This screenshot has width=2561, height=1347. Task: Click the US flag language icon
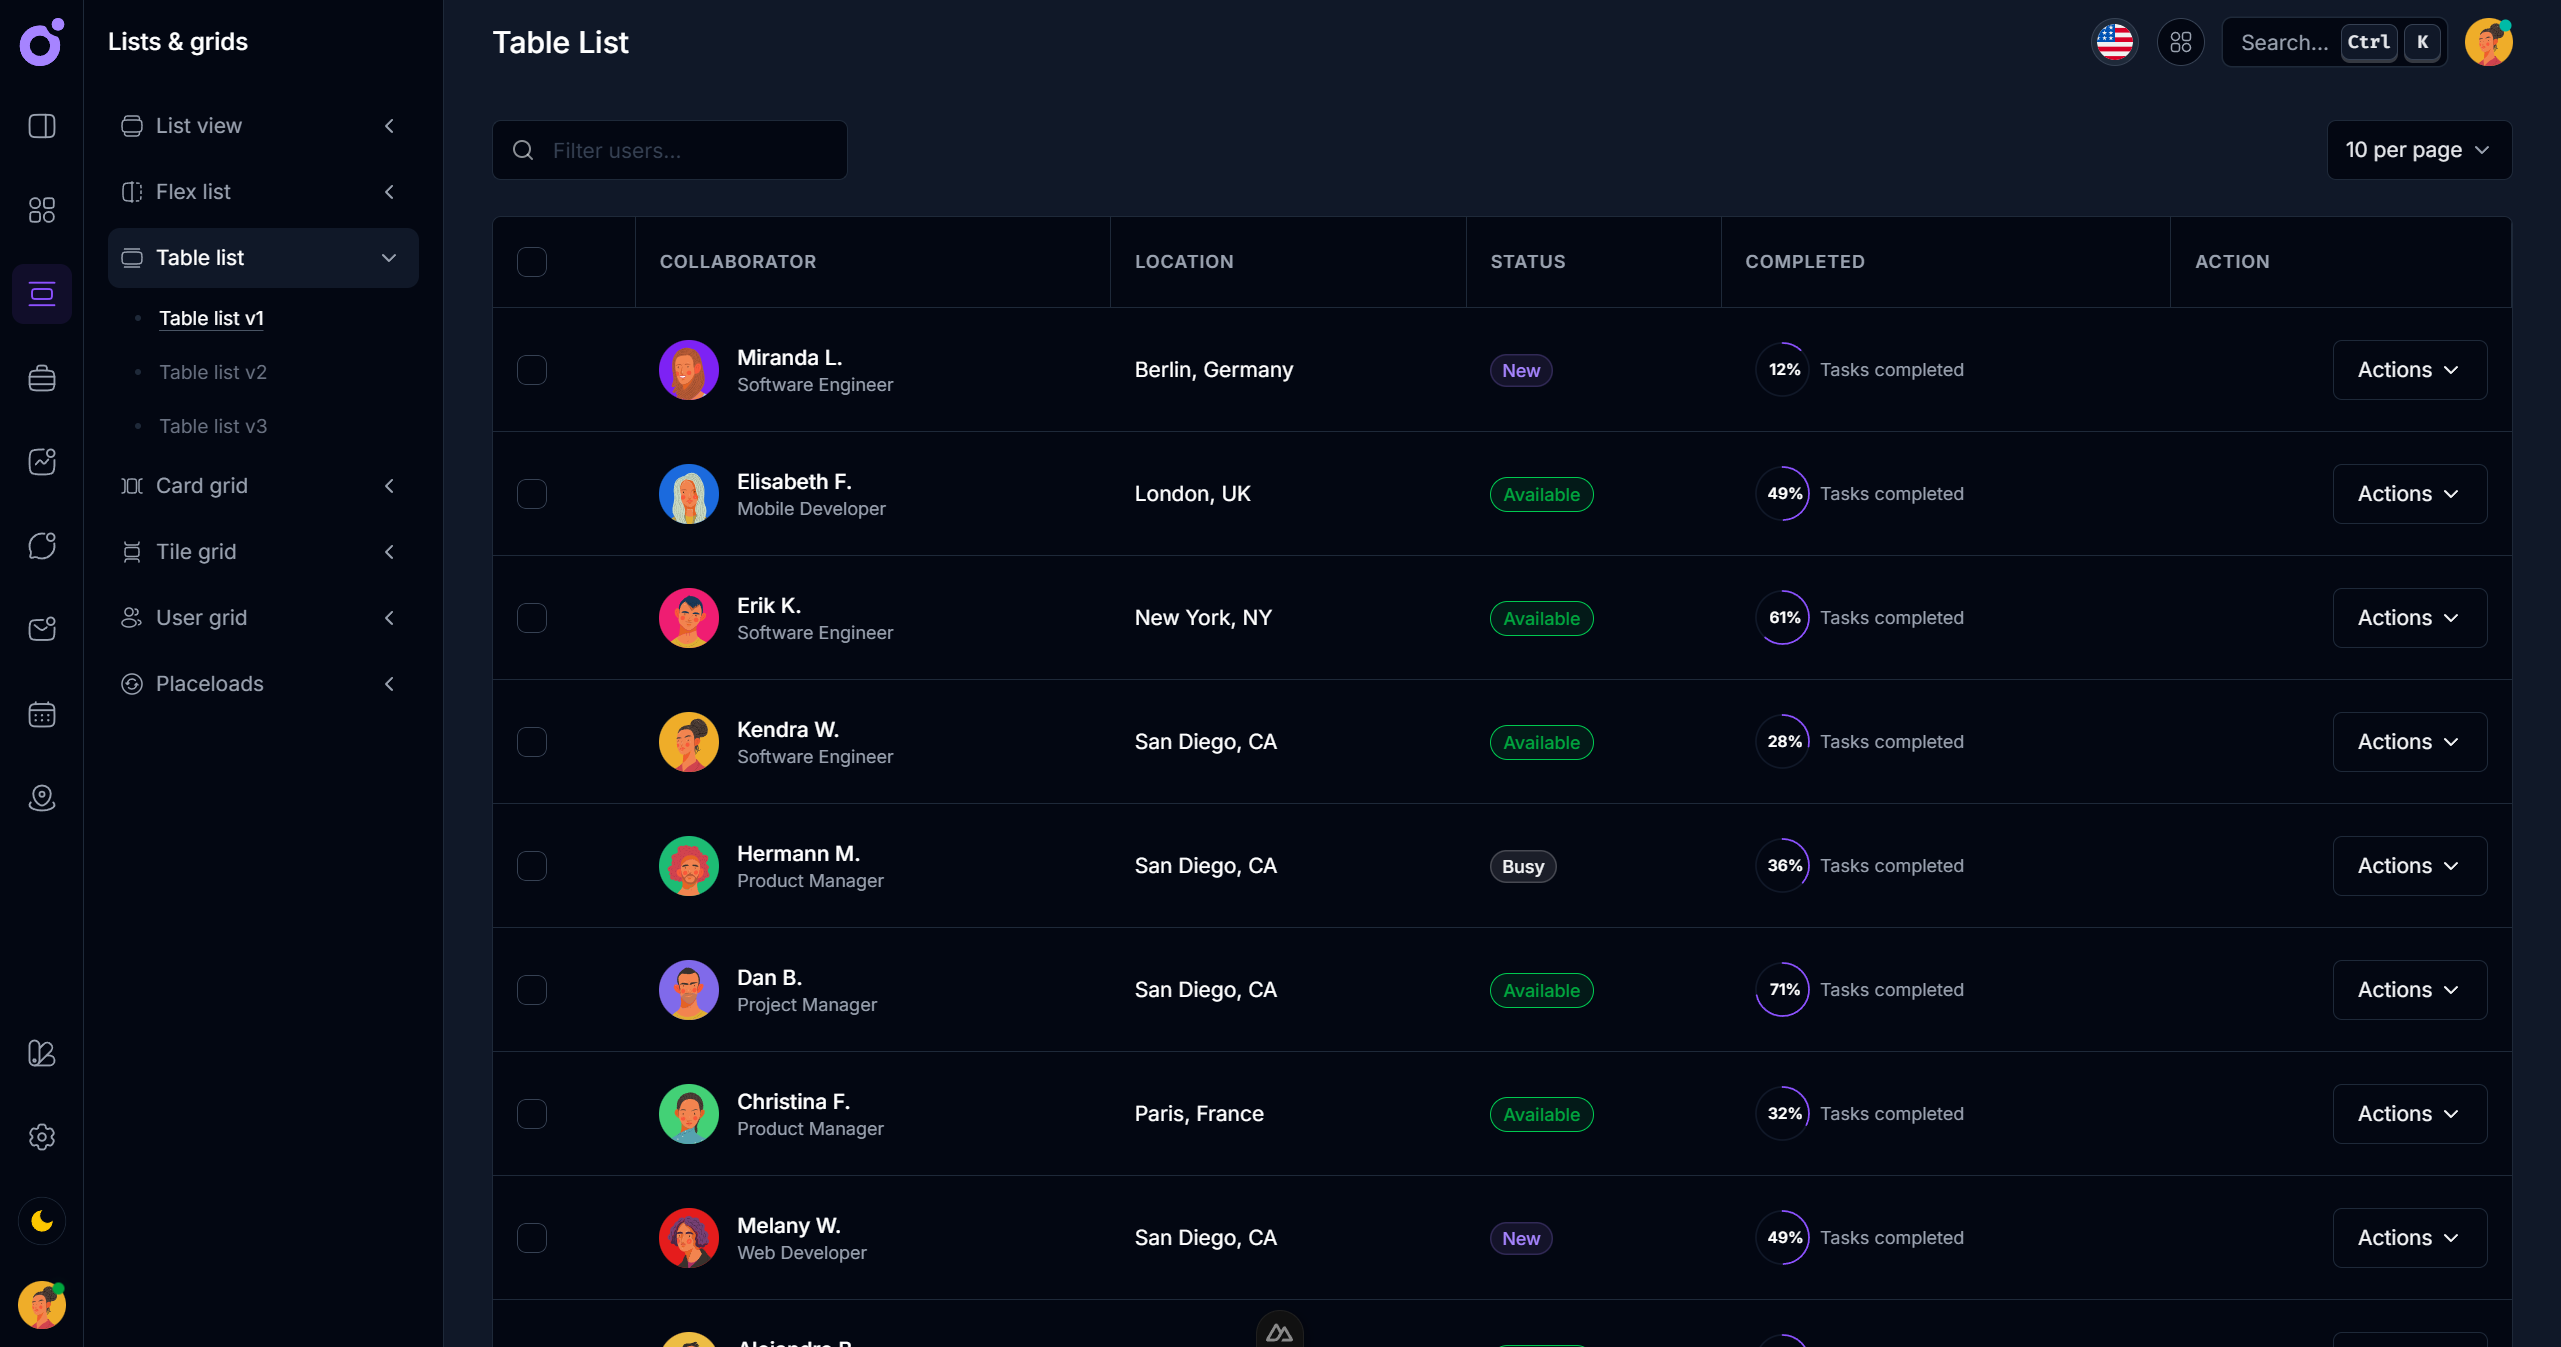pyautogui.click(x=2114, y=42)
